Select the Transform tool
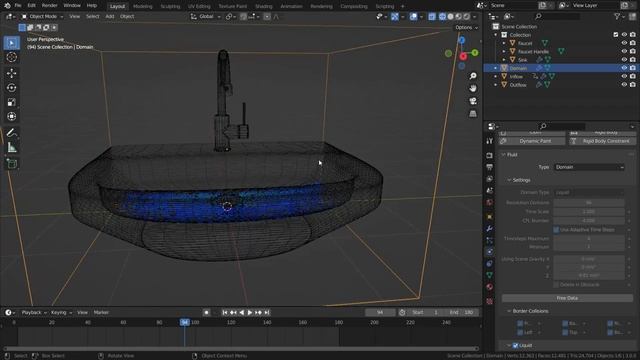This screenshot has height=360, width=640. pos(11,116)
